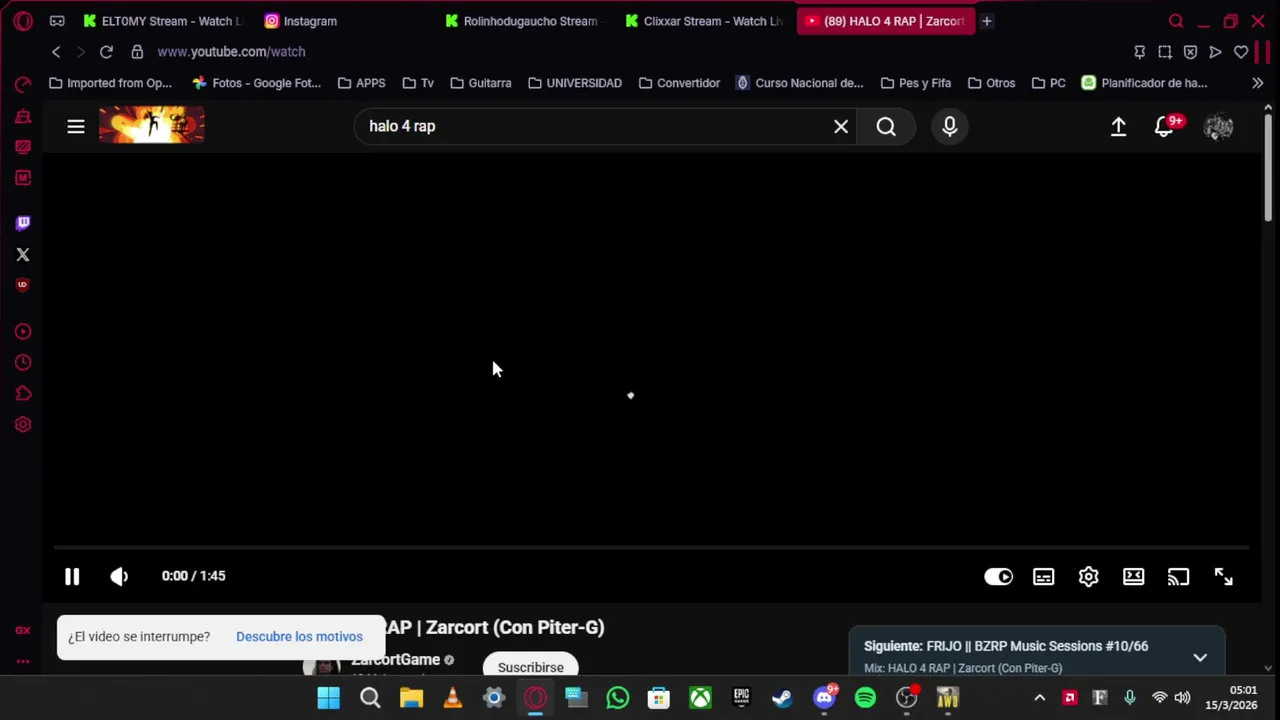Open sidebar settings gear icon

[x=23, y=424]
